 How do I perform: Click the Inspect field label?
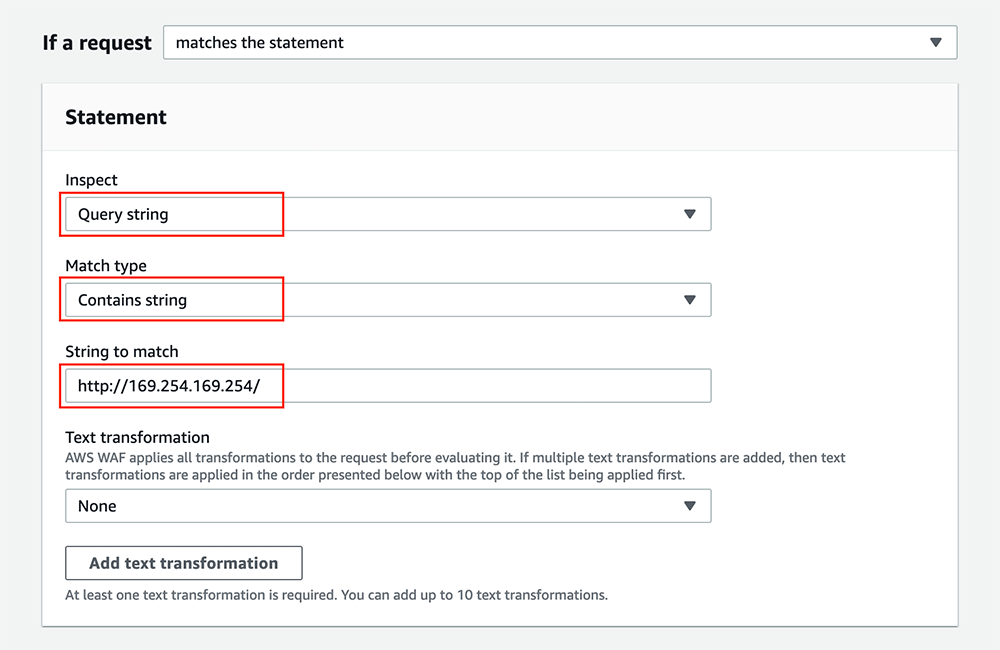point(91,180)
